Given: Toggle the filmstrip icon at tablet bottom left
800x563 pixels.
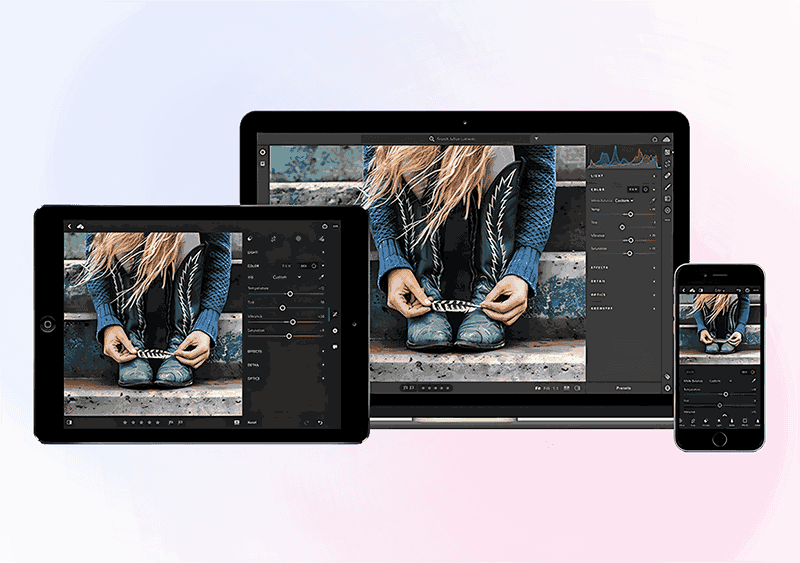Looking at the screenshot, I should 69,422.
